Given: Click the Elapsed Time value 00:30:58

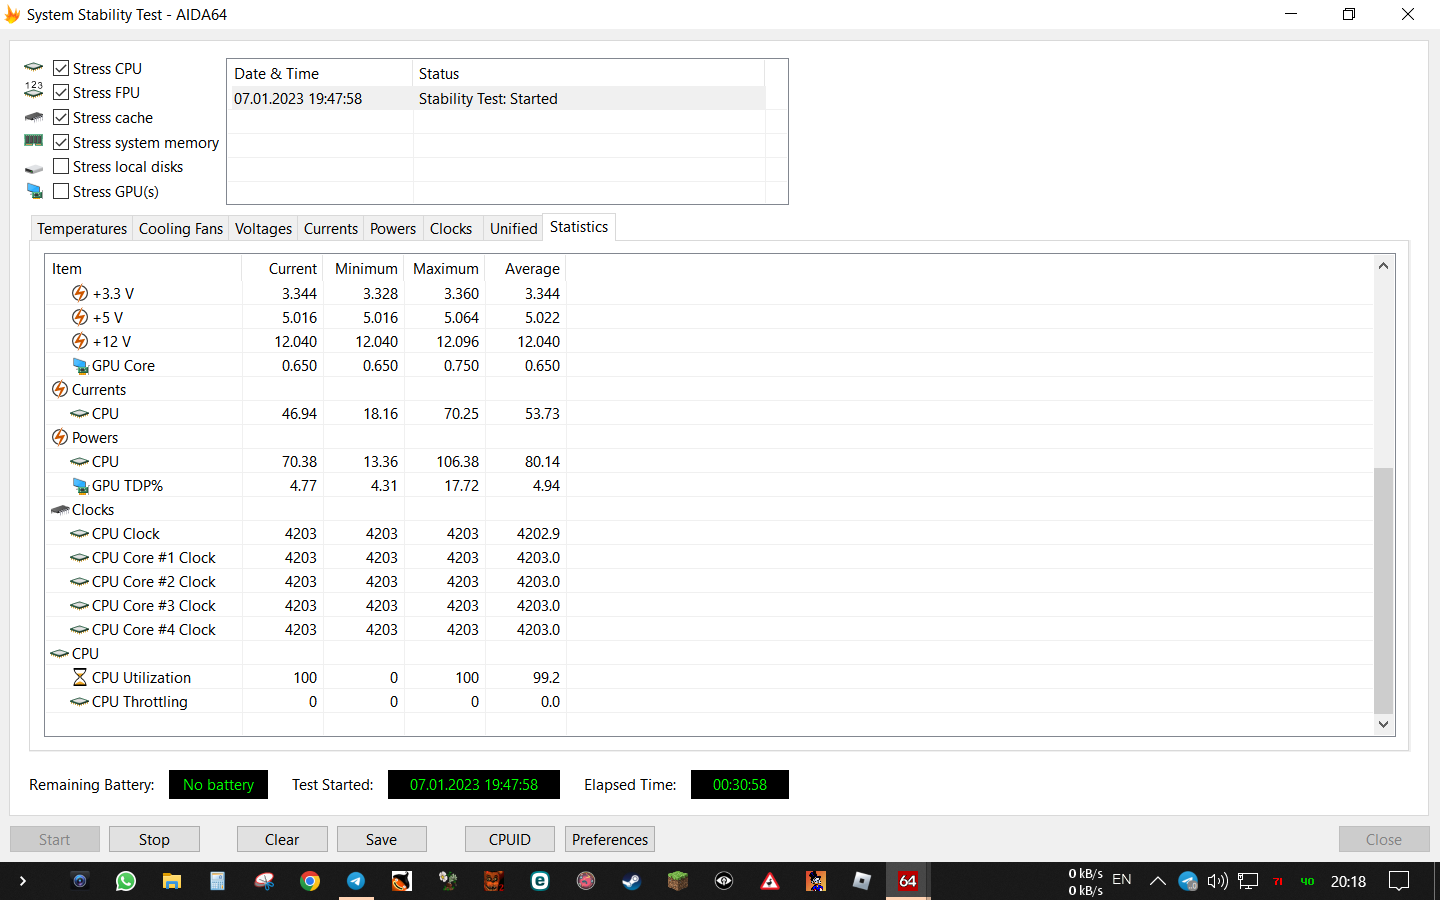Looking at the screenshot, I should (x=740, y=785).
